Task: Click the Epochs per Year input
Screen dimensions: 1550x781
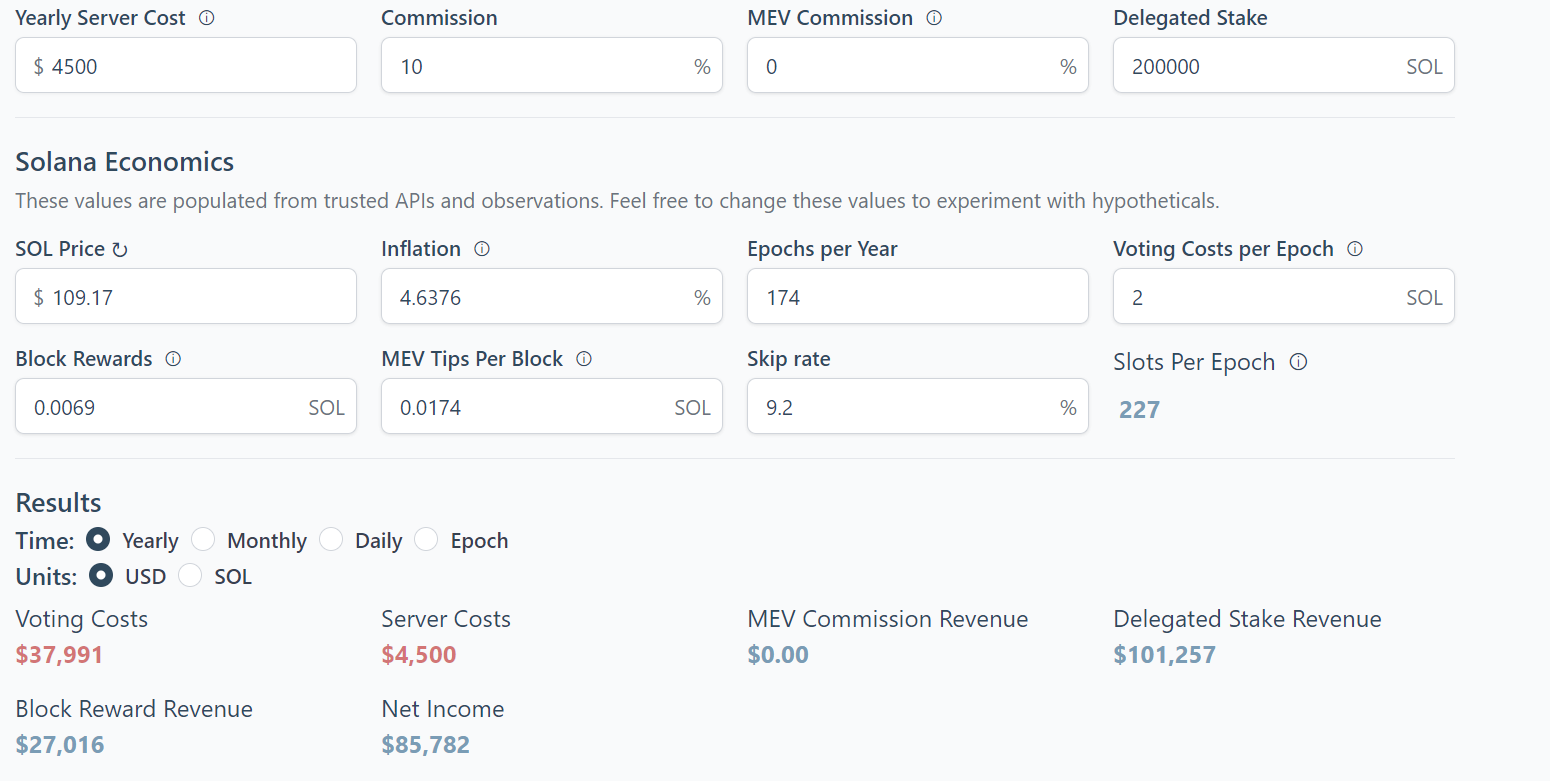Action: click(918, 296)
